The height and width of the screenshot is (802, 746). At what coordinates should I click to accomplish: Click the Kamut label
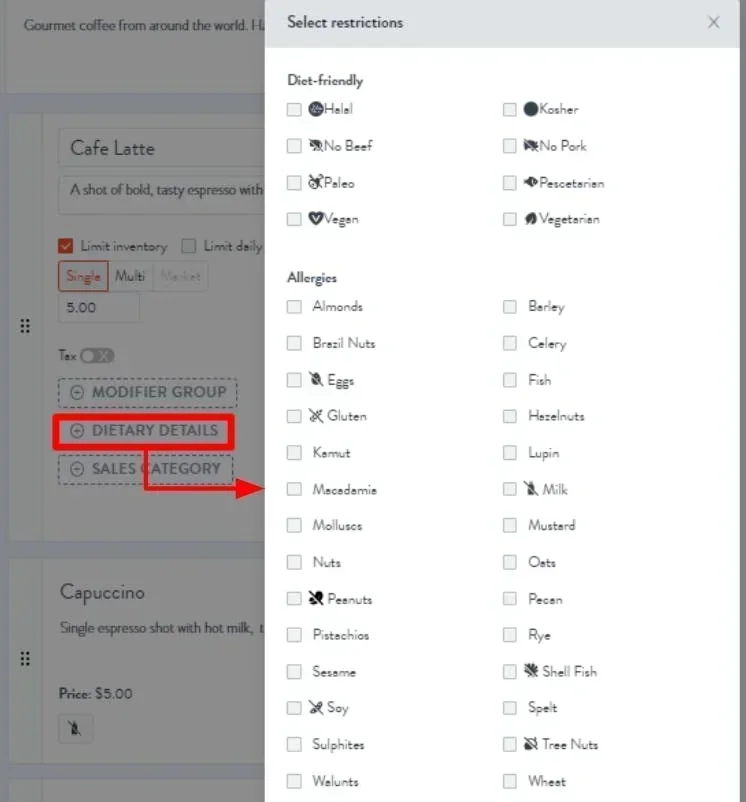331,453
